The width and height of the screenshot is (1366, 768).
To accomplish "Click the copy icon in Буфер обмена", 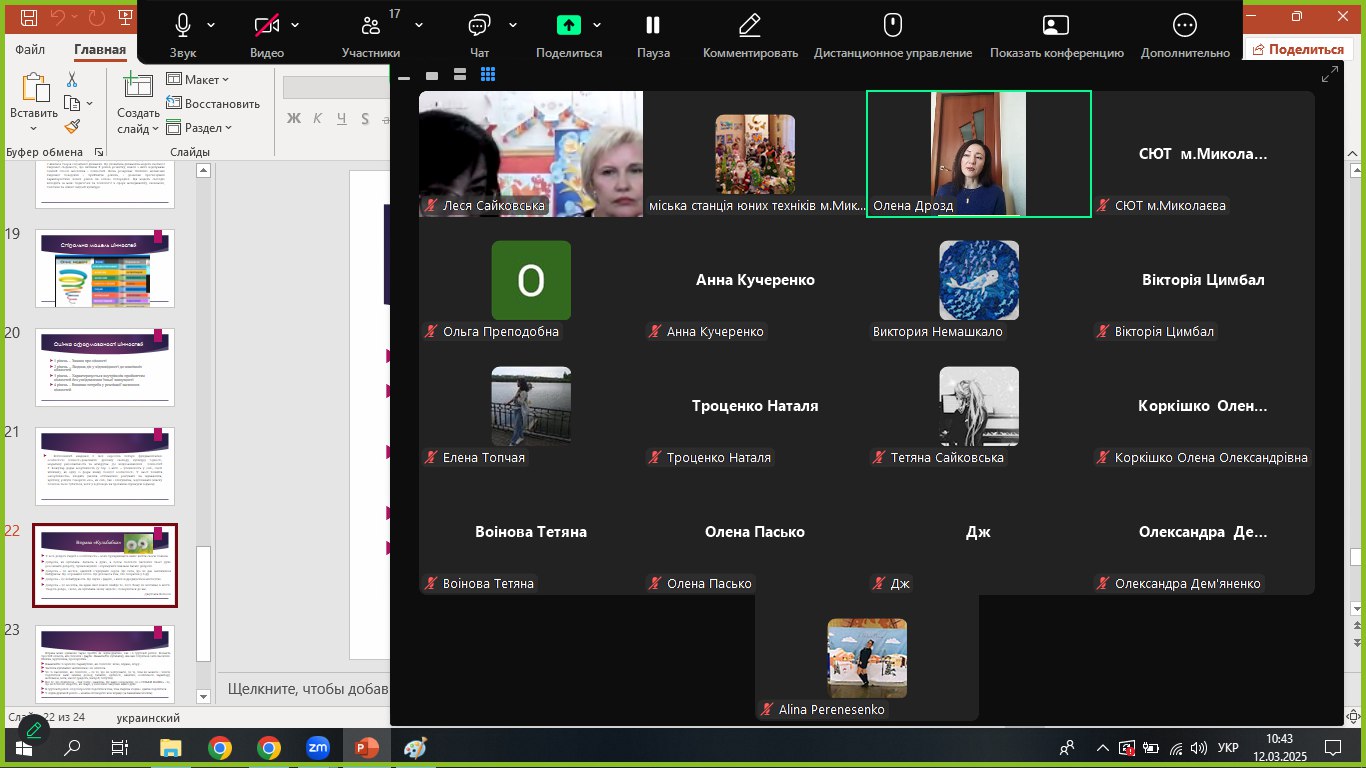I will pos(71,103).
